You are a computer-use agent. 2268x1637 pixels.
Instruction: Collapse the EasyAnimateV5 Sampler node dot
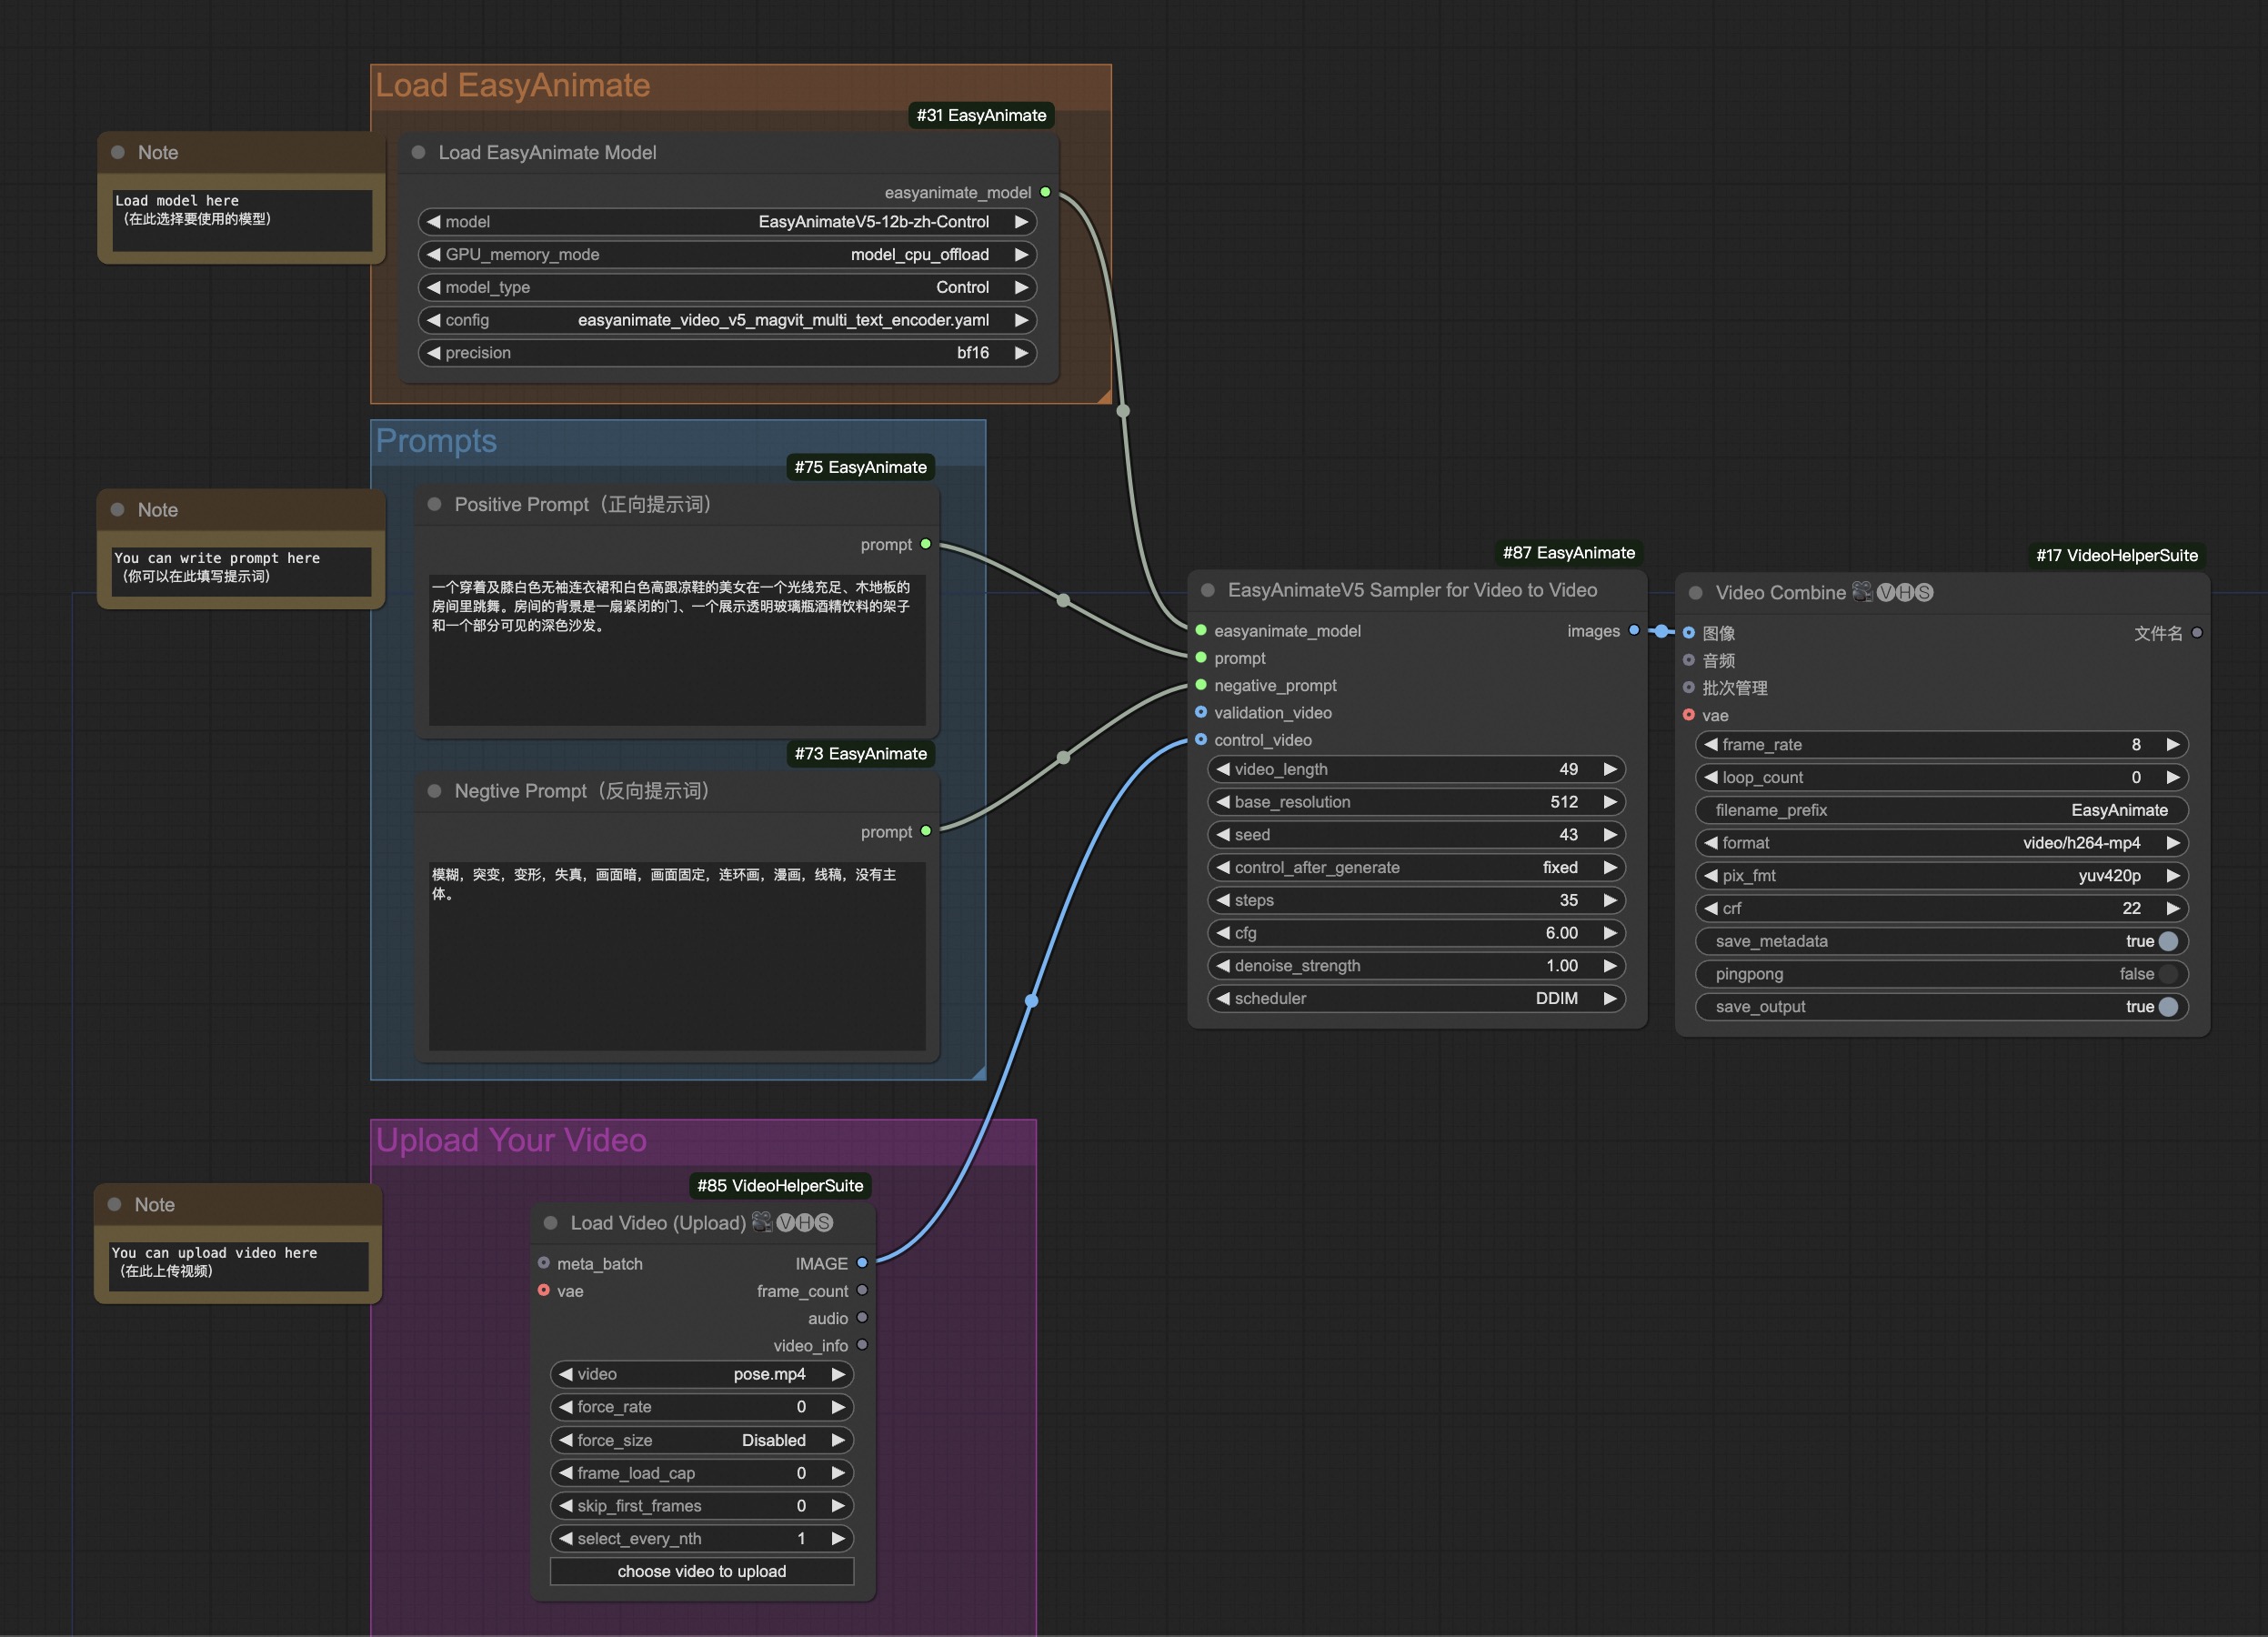point(1208,590)
